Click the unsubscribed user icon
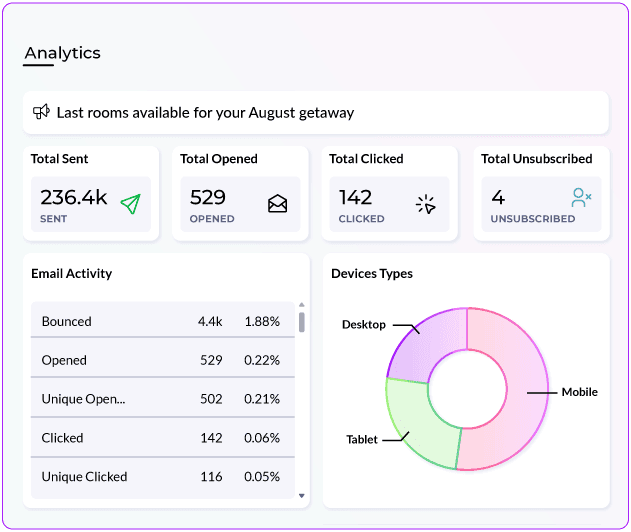 (581, 198)
